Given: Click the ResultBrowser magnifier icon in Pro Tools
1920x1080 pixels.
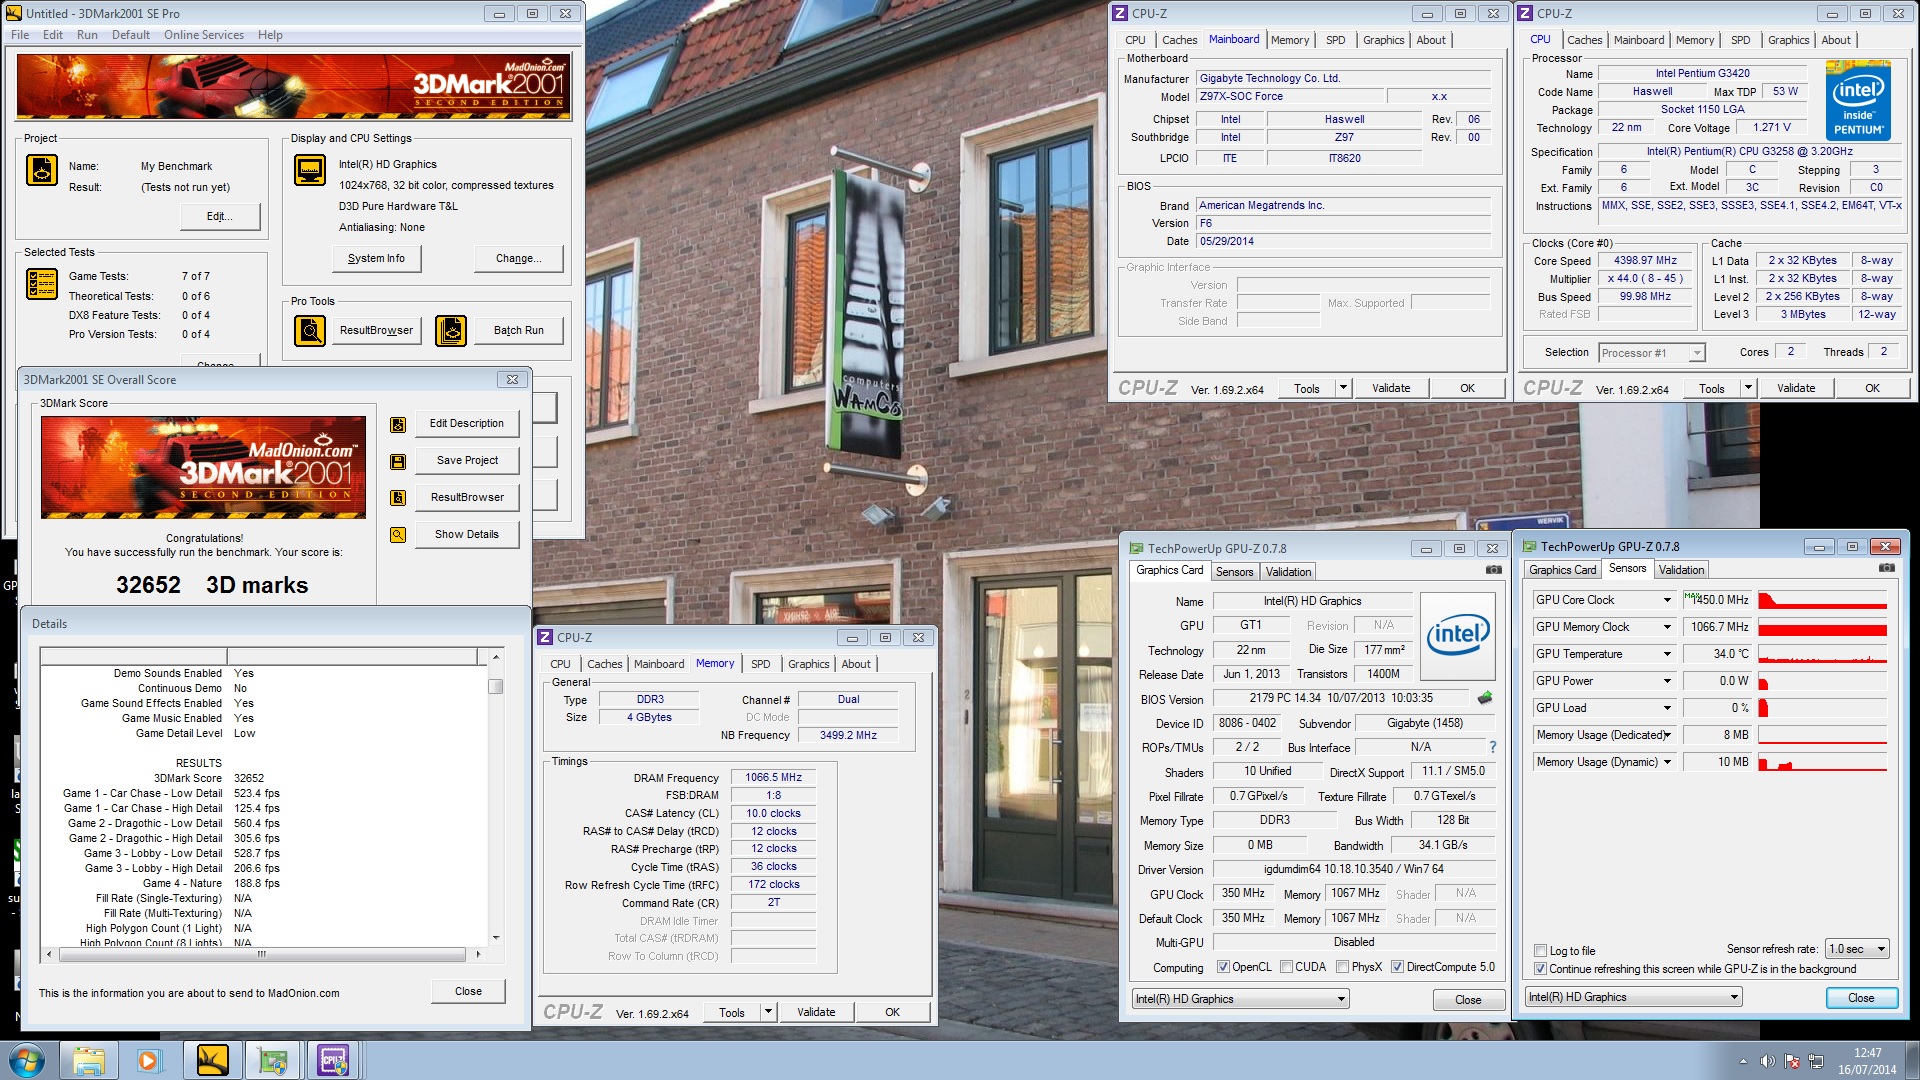Looking at the screenshot, I should coord(309,330).
